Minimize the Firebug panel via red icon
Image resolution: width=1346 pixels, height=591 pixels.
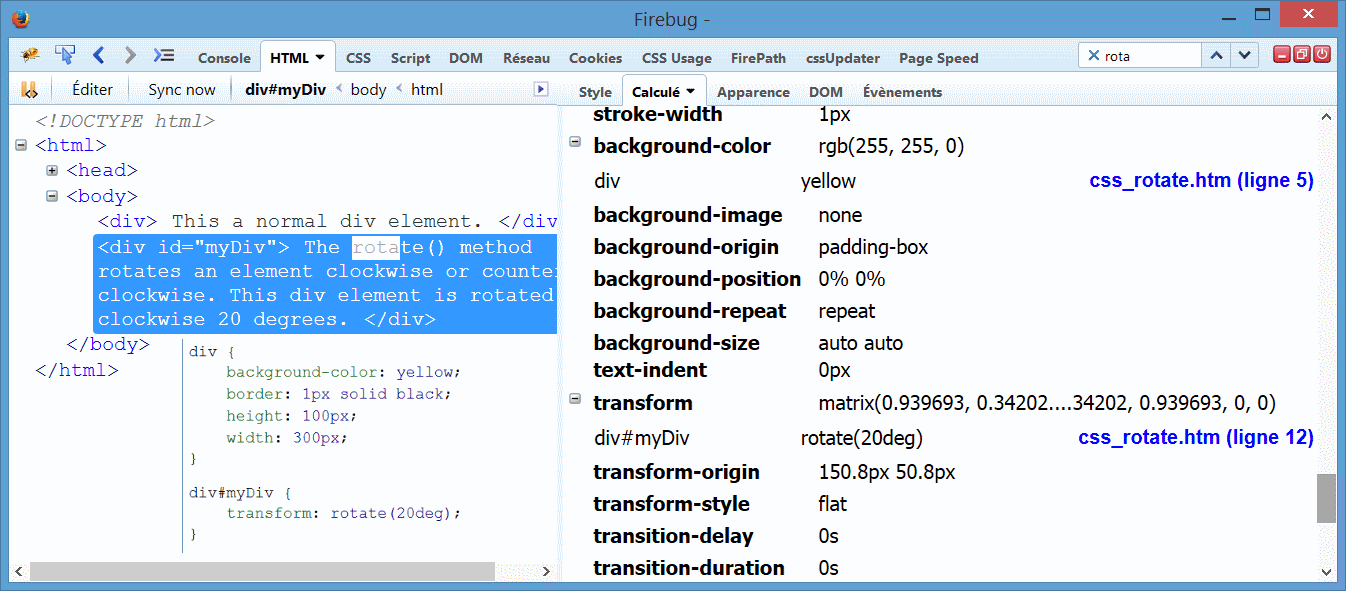[x=1281, y=55]
